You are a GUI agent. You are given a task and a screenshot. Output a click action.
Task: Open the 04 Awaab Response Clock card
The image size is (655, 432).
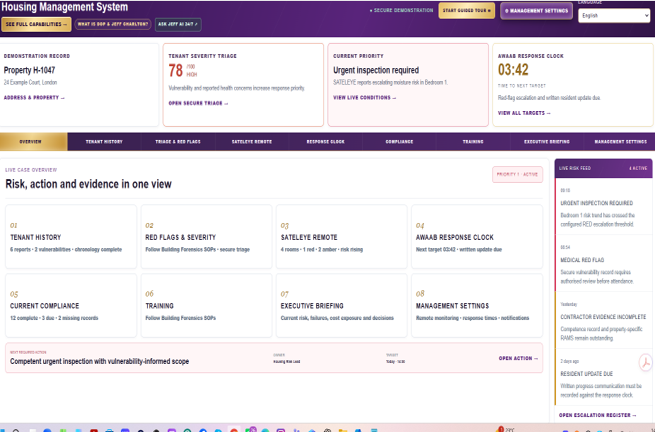point(477,236)
